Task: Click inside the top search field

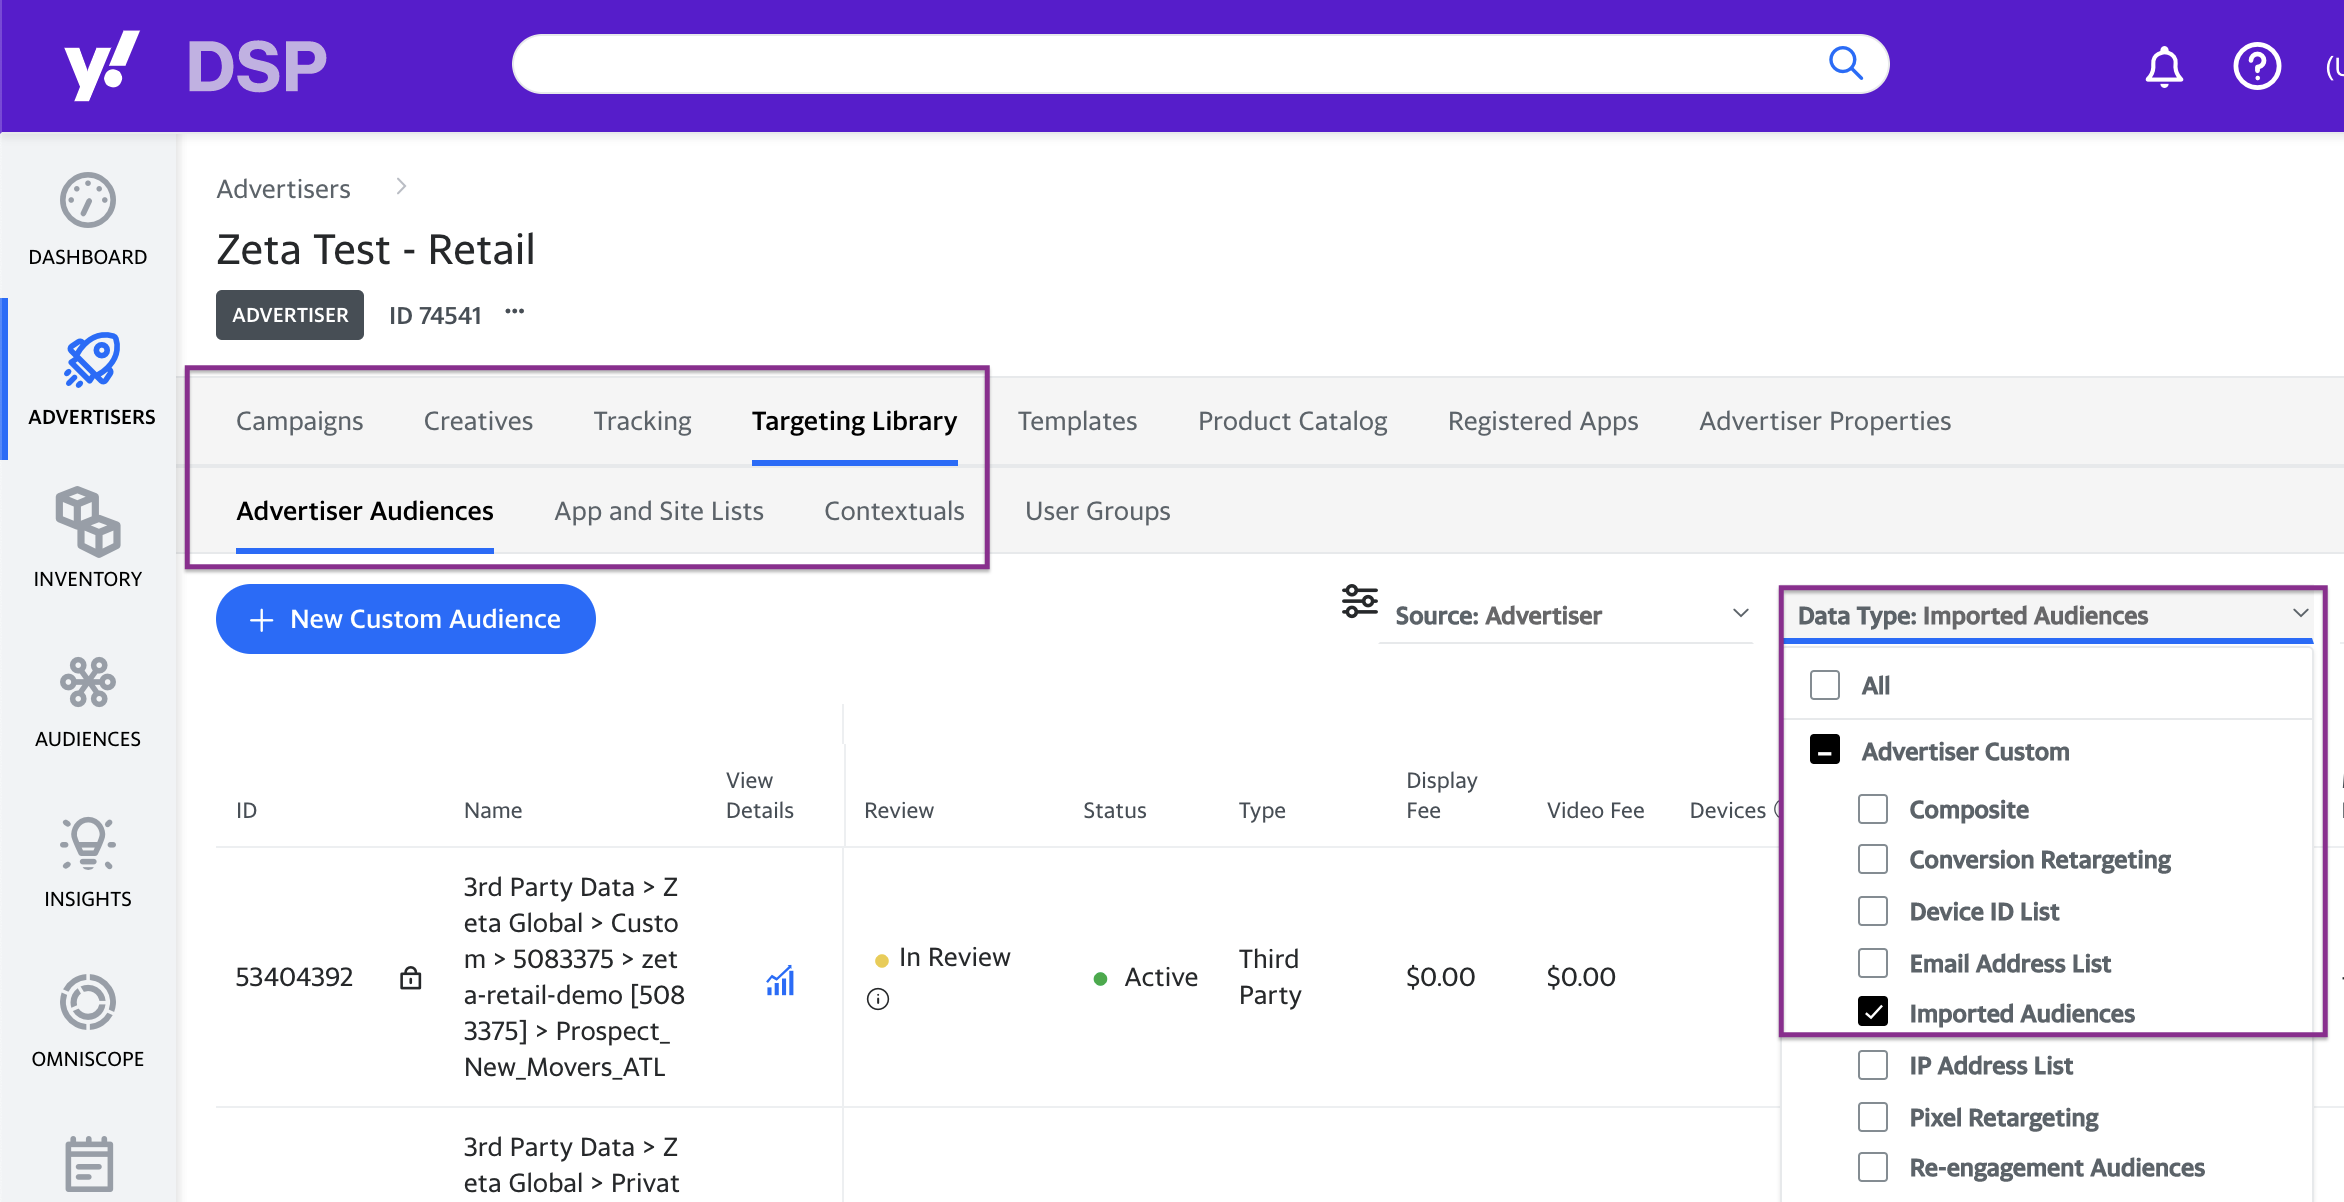Action: pyautogui.click(x=1160, y=65)
